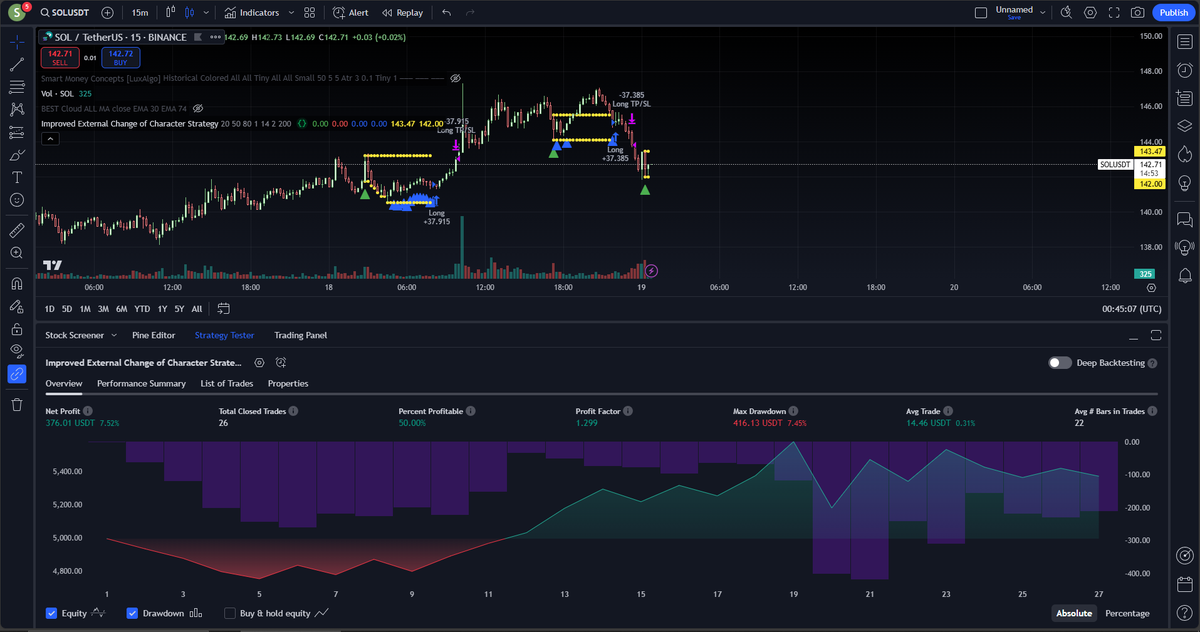Collapse the indicator legend chevron
The height and width of the screenshot is (632, 1200).
(49, 139)
